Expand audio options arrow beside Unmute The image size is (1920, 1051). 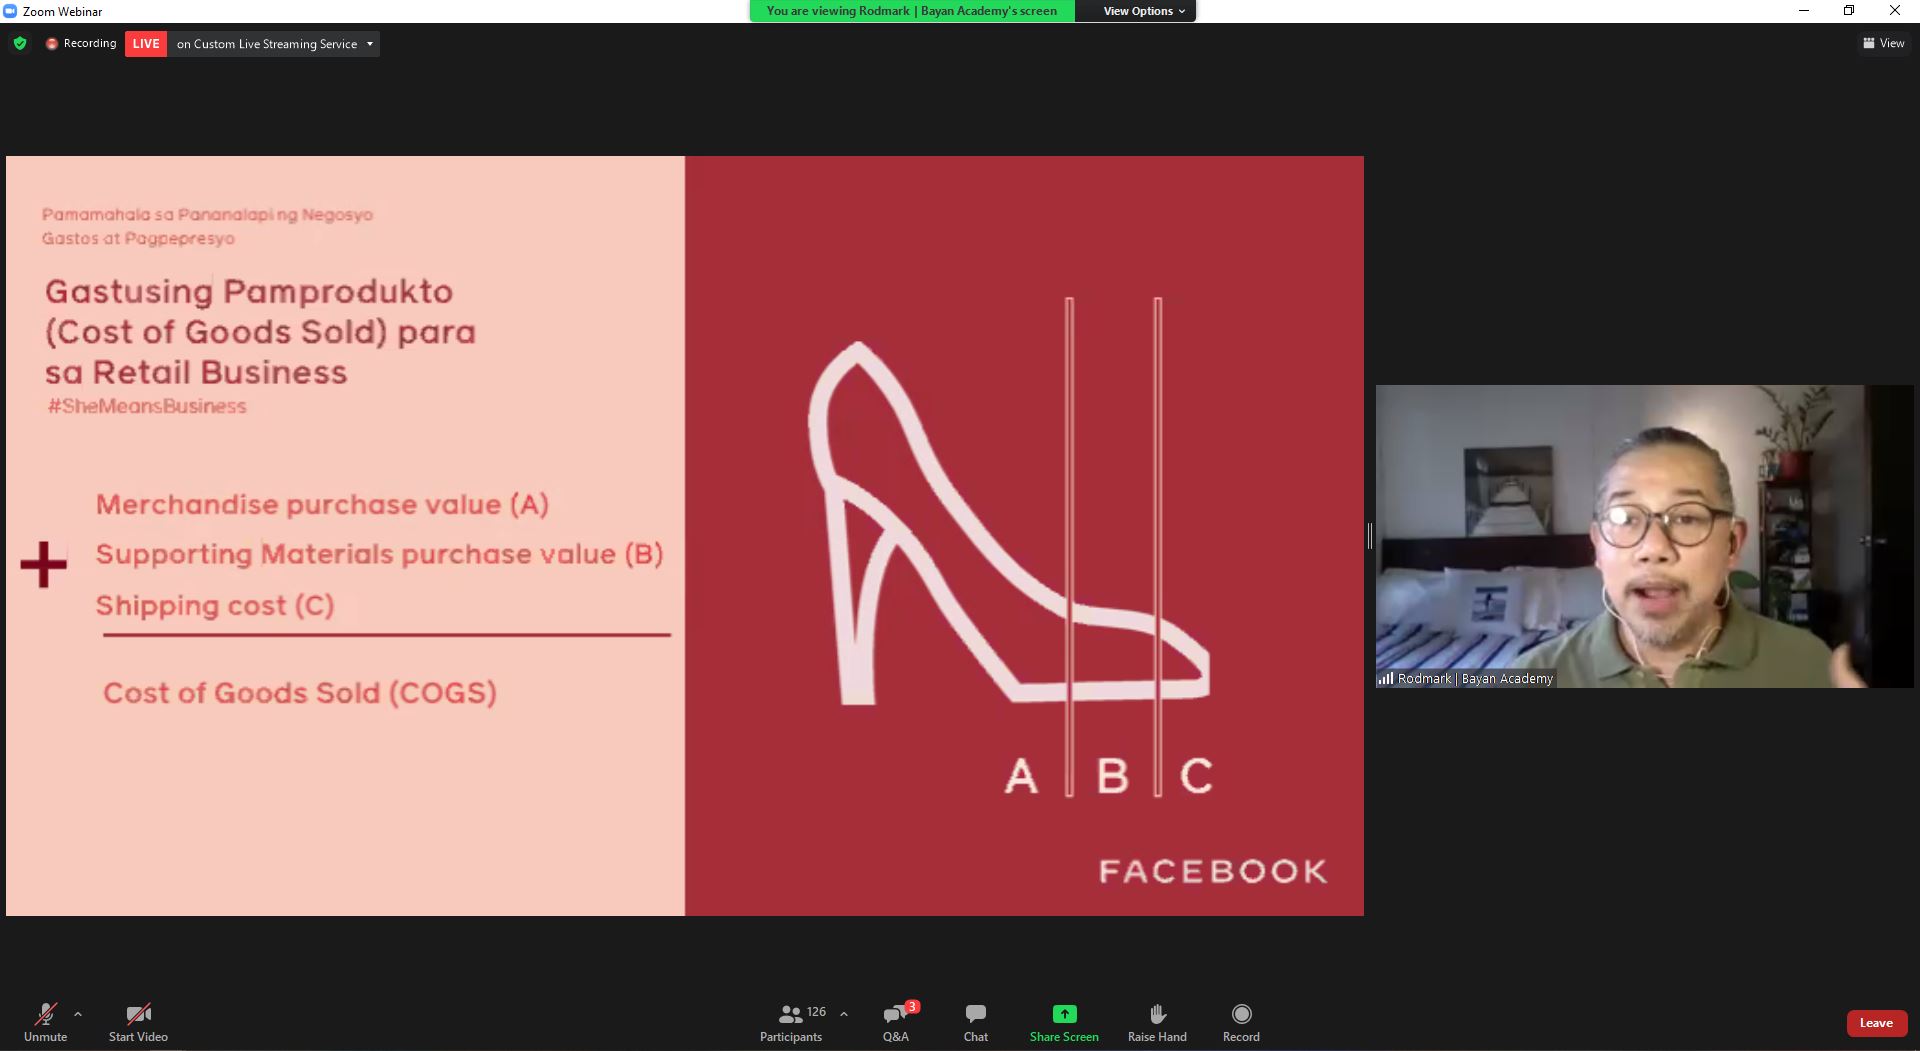78,1014
